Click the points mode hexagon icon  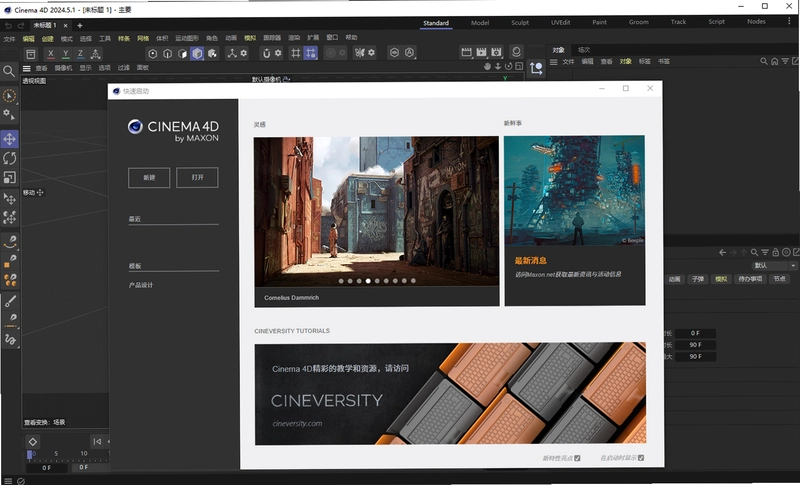click(x=153, y=53)
